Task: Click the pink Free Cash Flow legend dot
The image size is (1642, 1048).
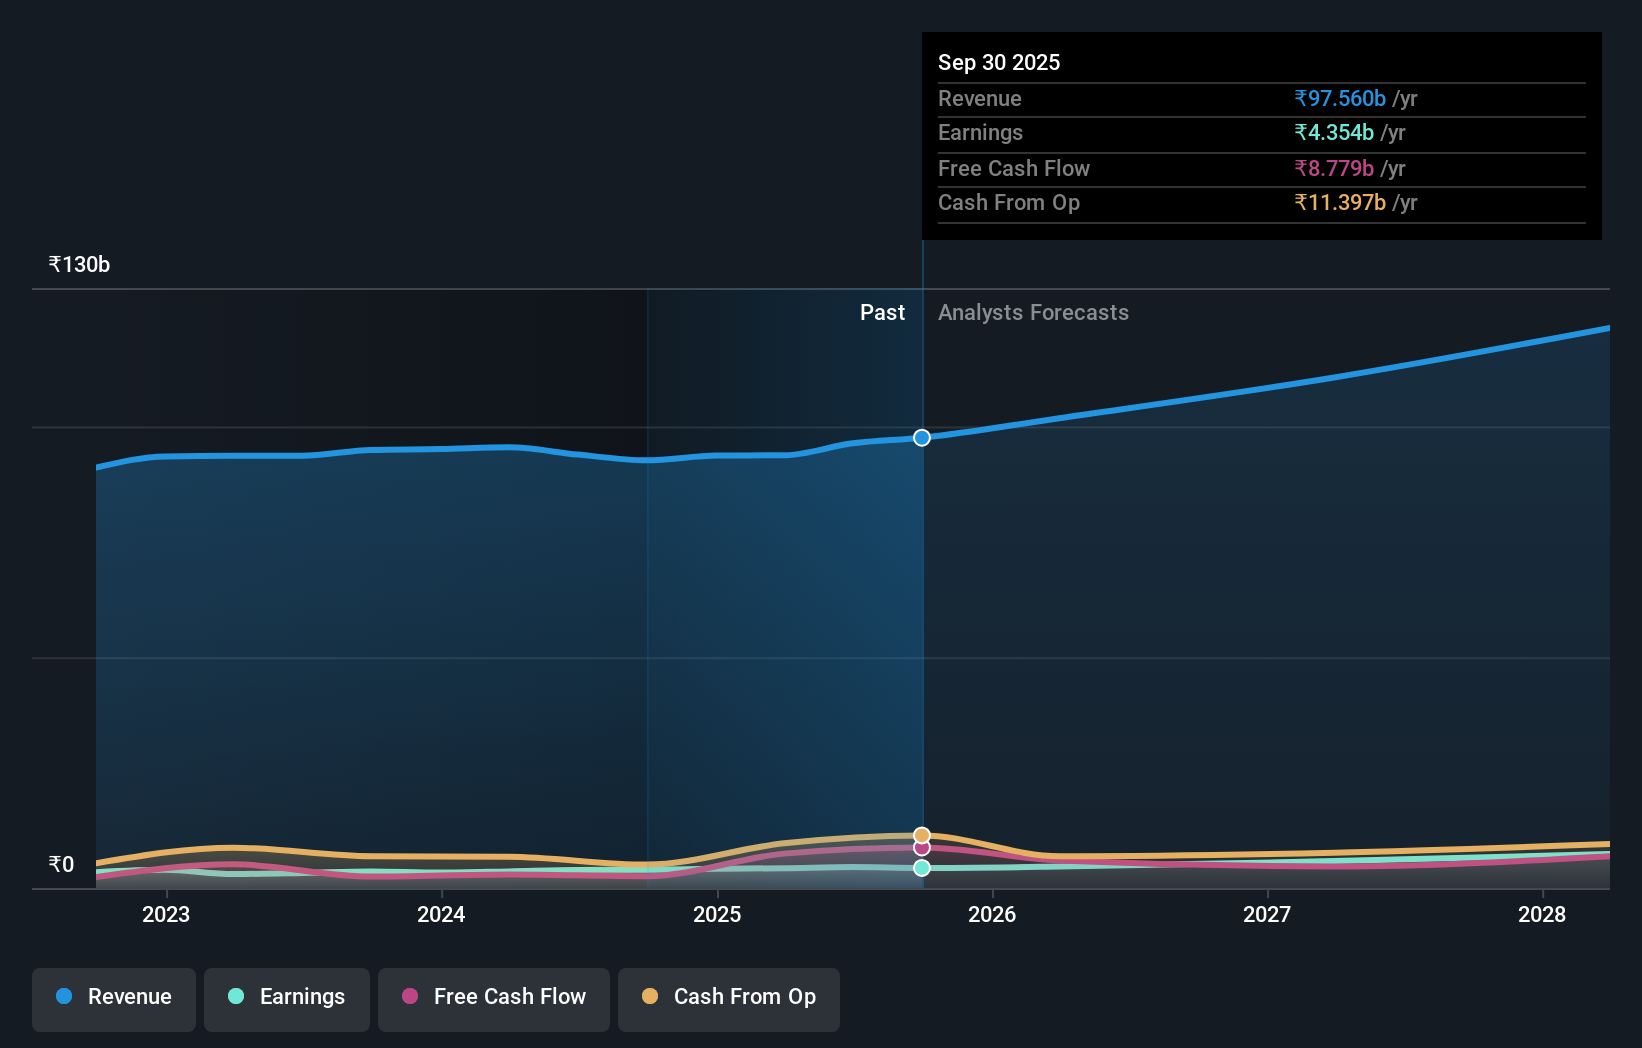Action: tap(409, 997)
